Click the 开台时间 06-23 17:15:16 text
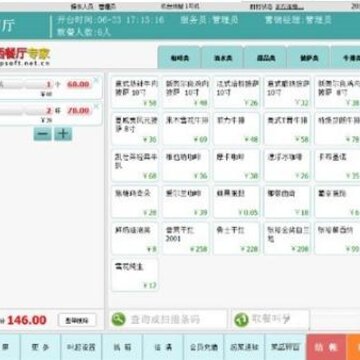The image size is (360, 360). point(111,20)
